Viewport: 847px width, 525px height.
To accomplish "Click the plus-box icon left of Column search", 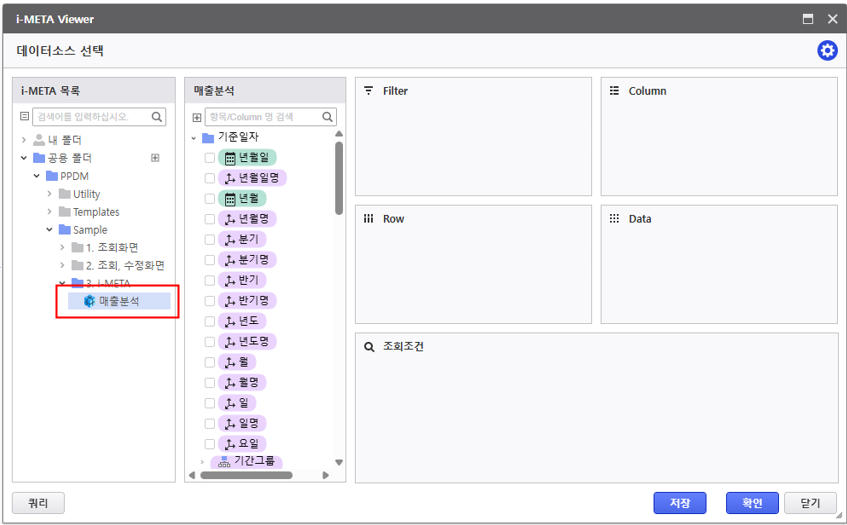I will click(196, 117).
